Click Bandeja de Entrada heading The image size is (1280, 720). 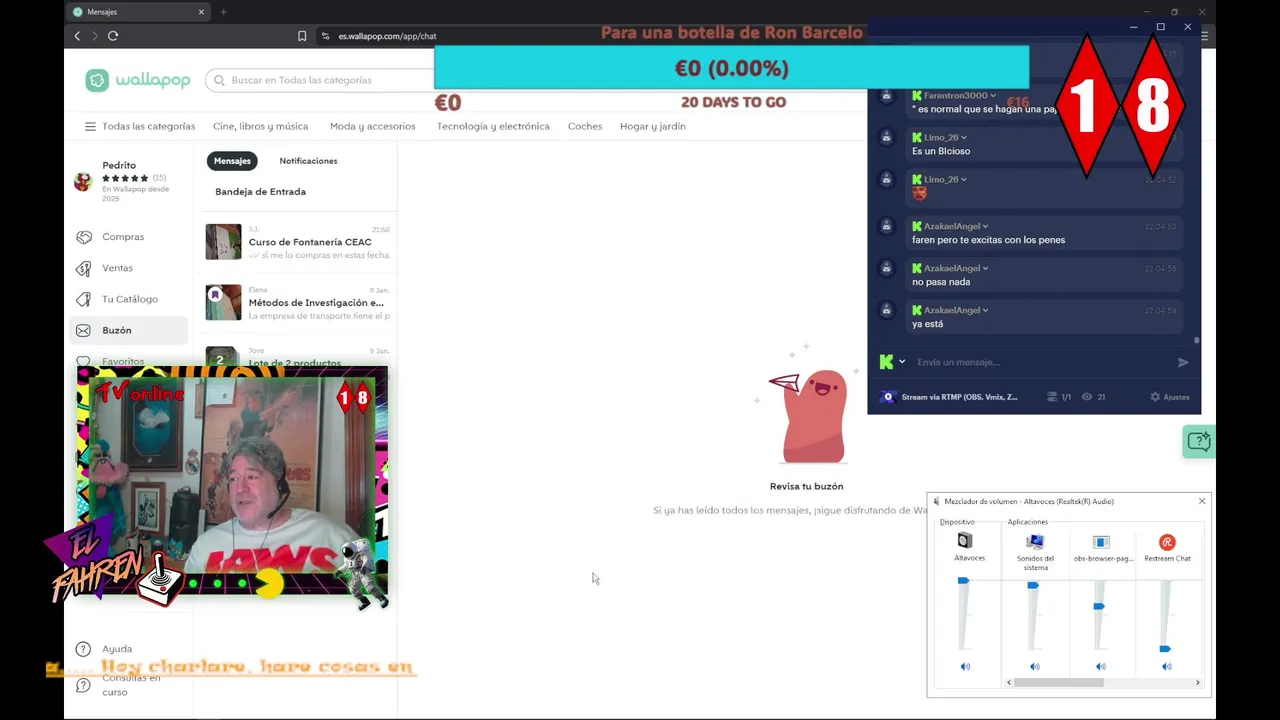tap(260, 192)
